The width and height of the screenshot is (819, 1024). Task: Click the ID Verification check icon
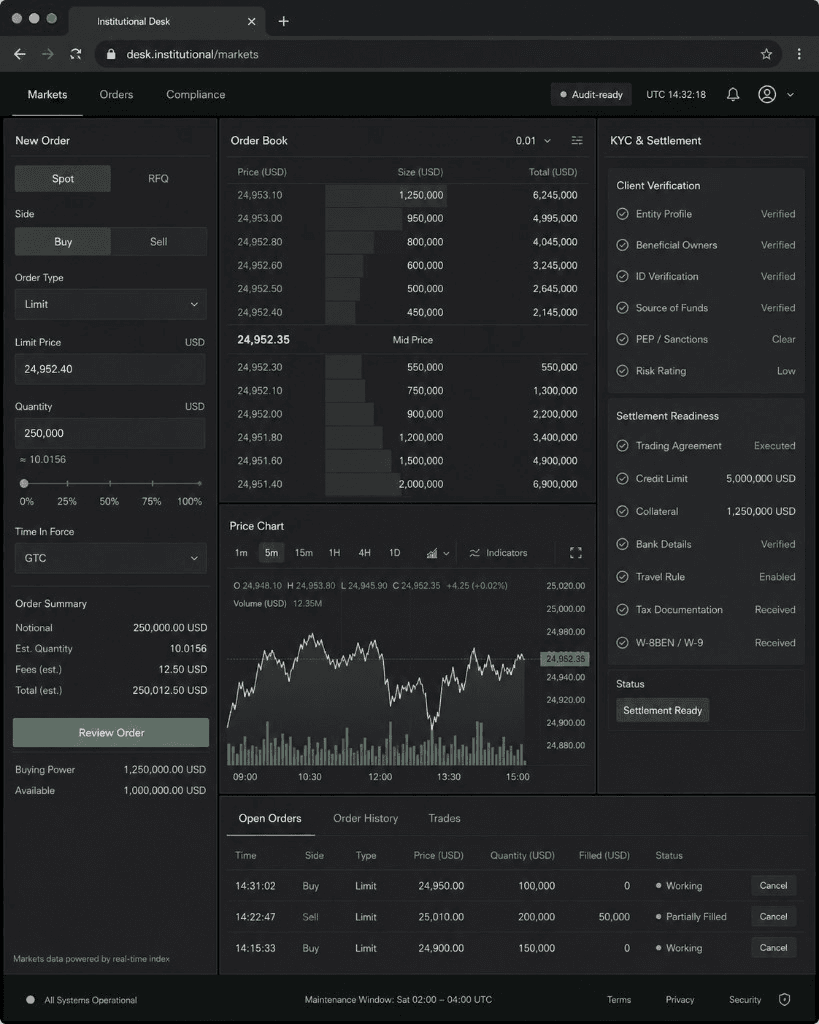(622, 276)
